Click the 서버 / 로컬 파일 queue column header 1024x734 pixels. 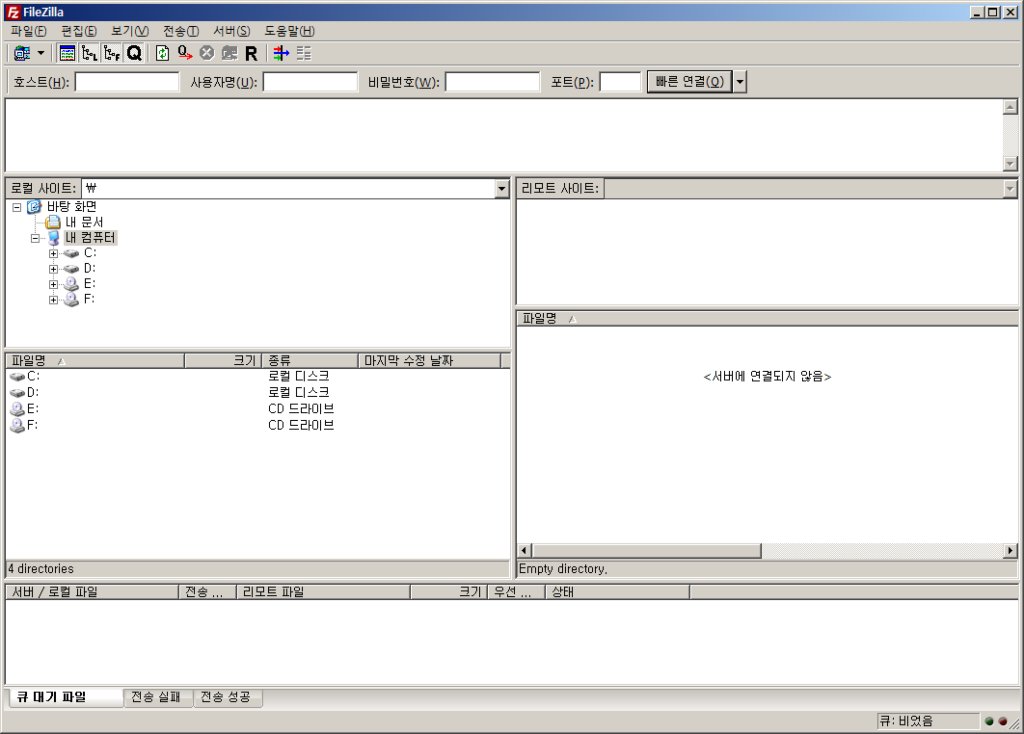pyautogui.click(x=92, y=592)
